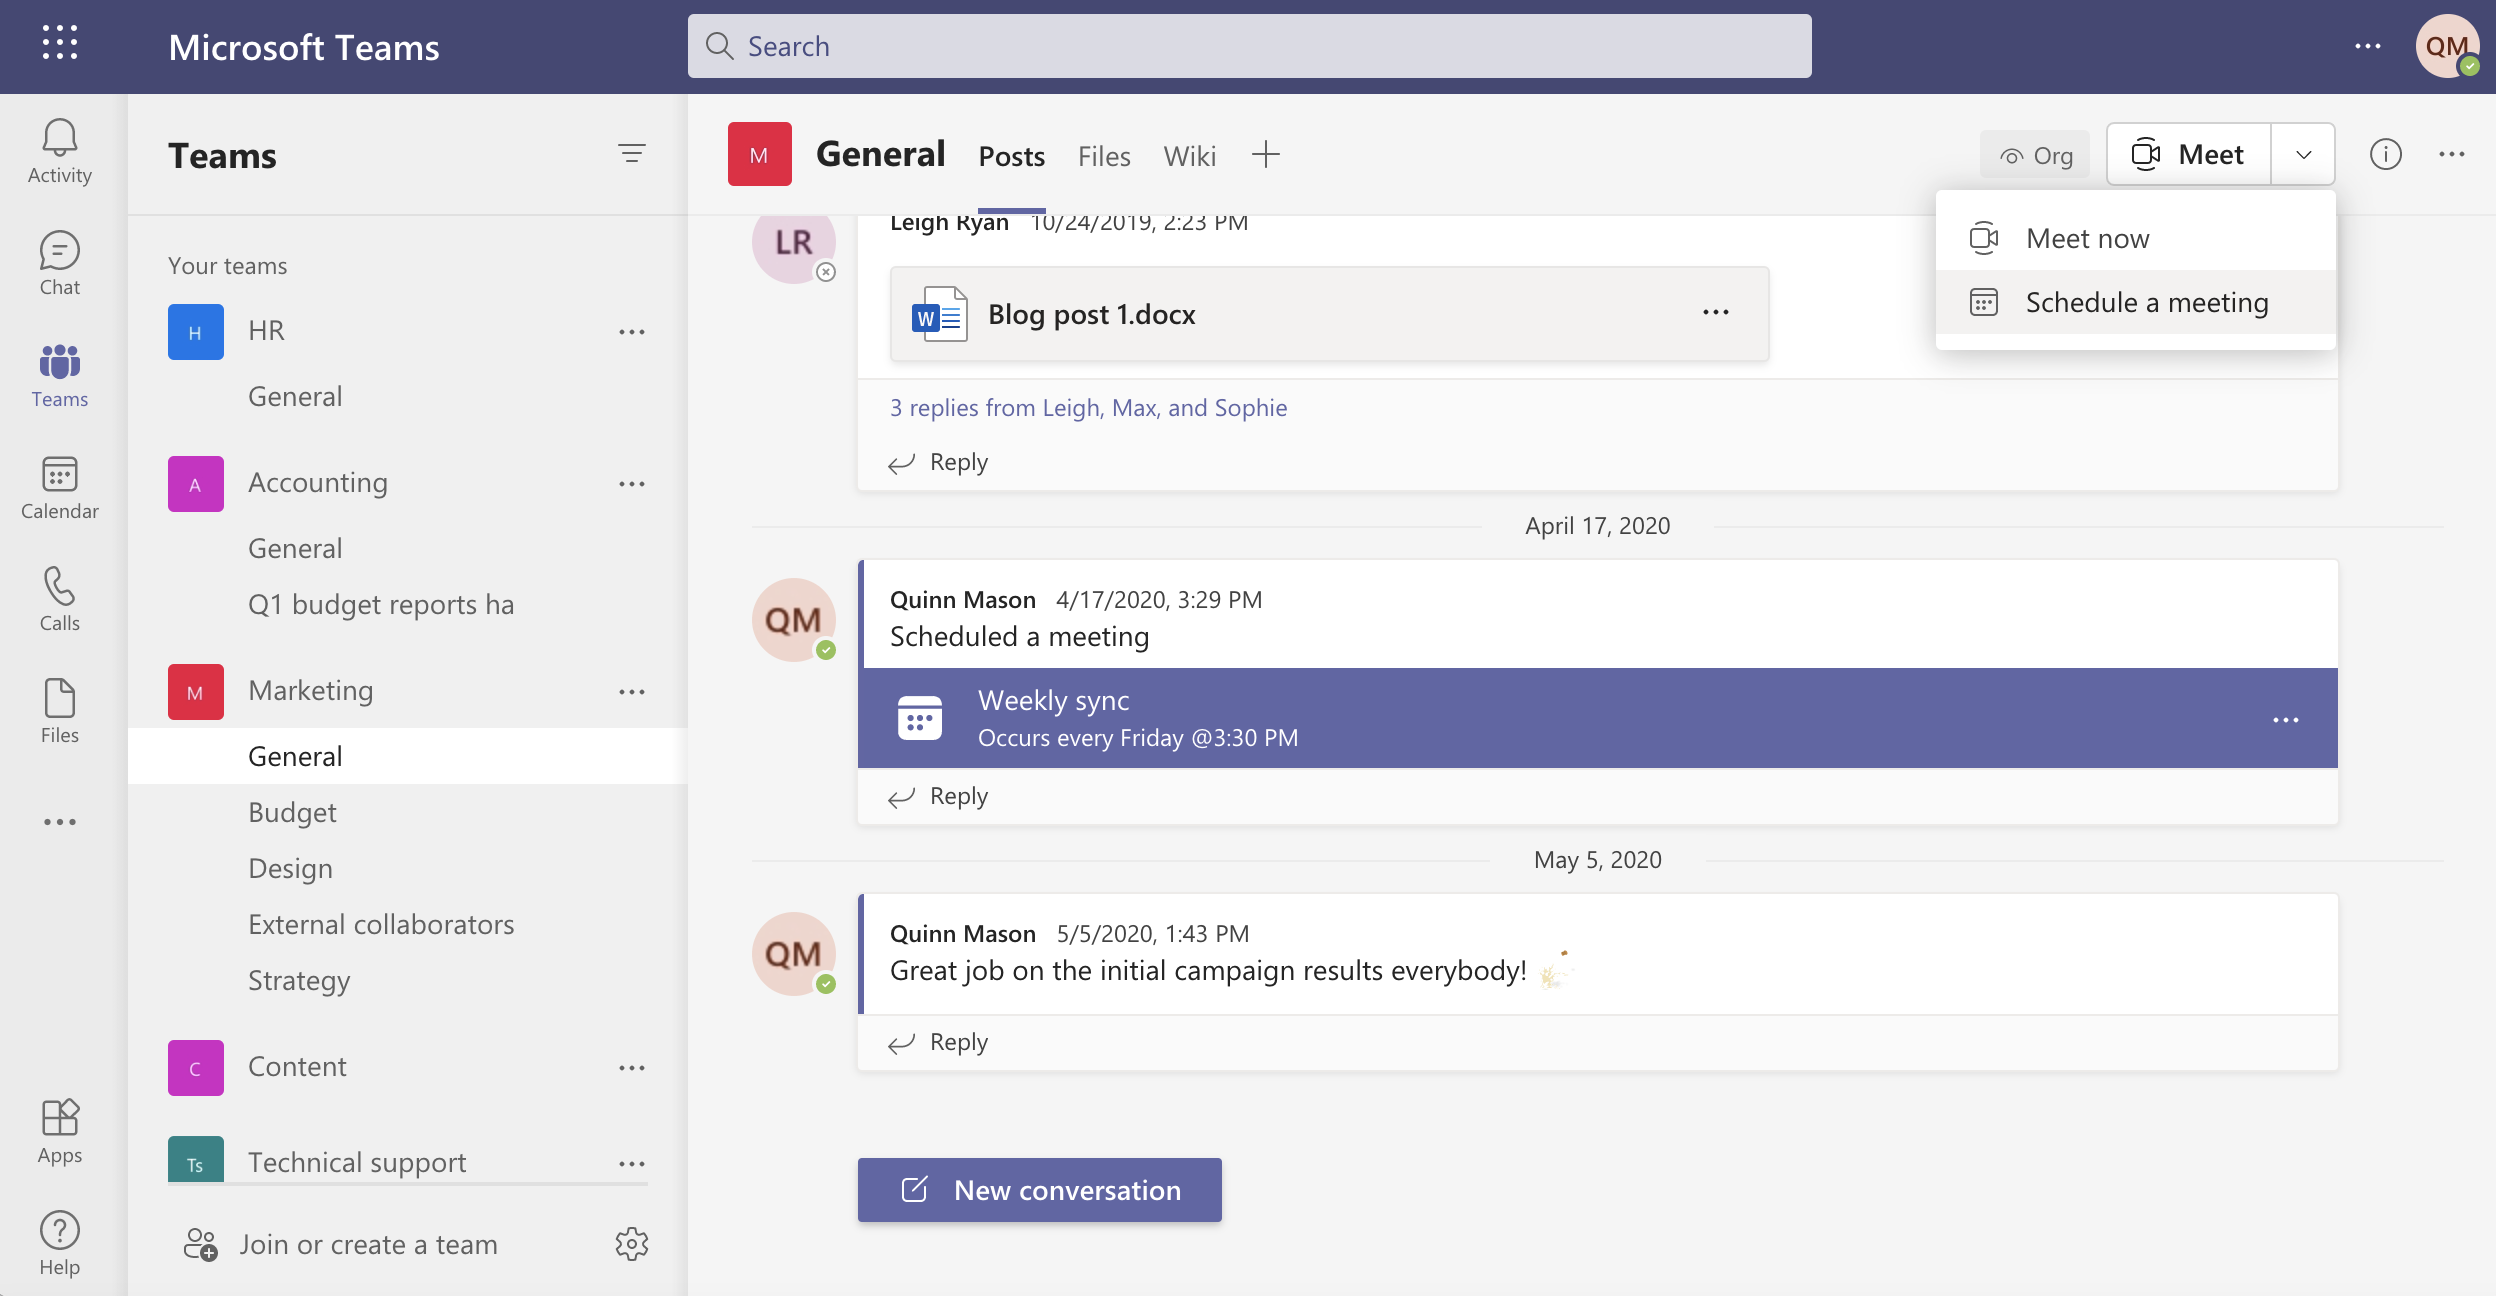Expand 3 replies from Leigh, Max, Sophie

pos(1088,408)
